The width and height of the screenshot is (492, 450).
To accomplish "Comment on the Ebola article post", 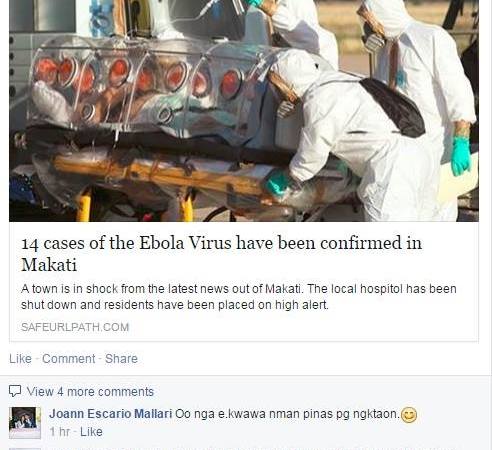I will [69, 359].
